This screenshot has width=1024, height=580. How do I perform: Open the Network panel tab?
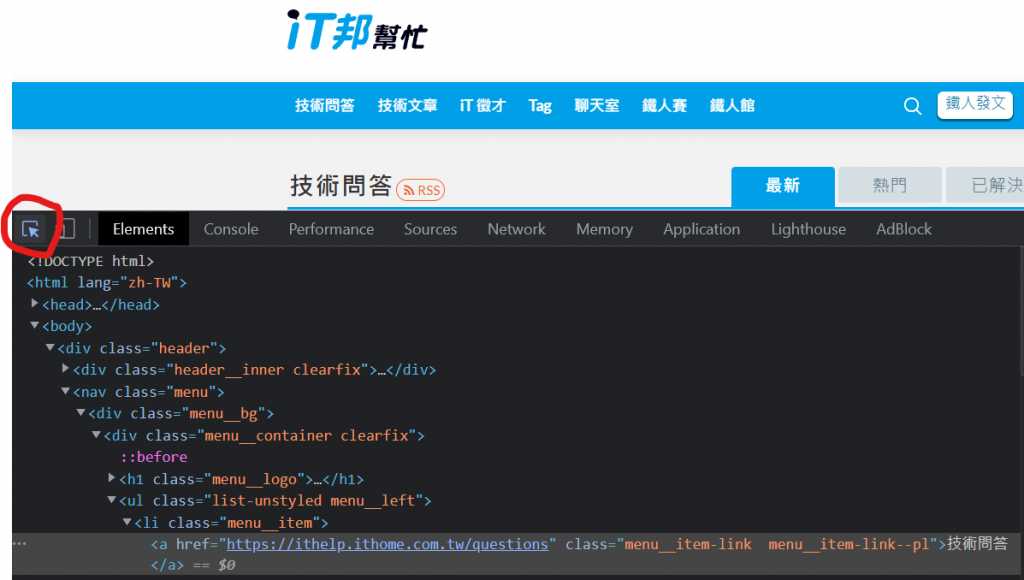[516, 229]
